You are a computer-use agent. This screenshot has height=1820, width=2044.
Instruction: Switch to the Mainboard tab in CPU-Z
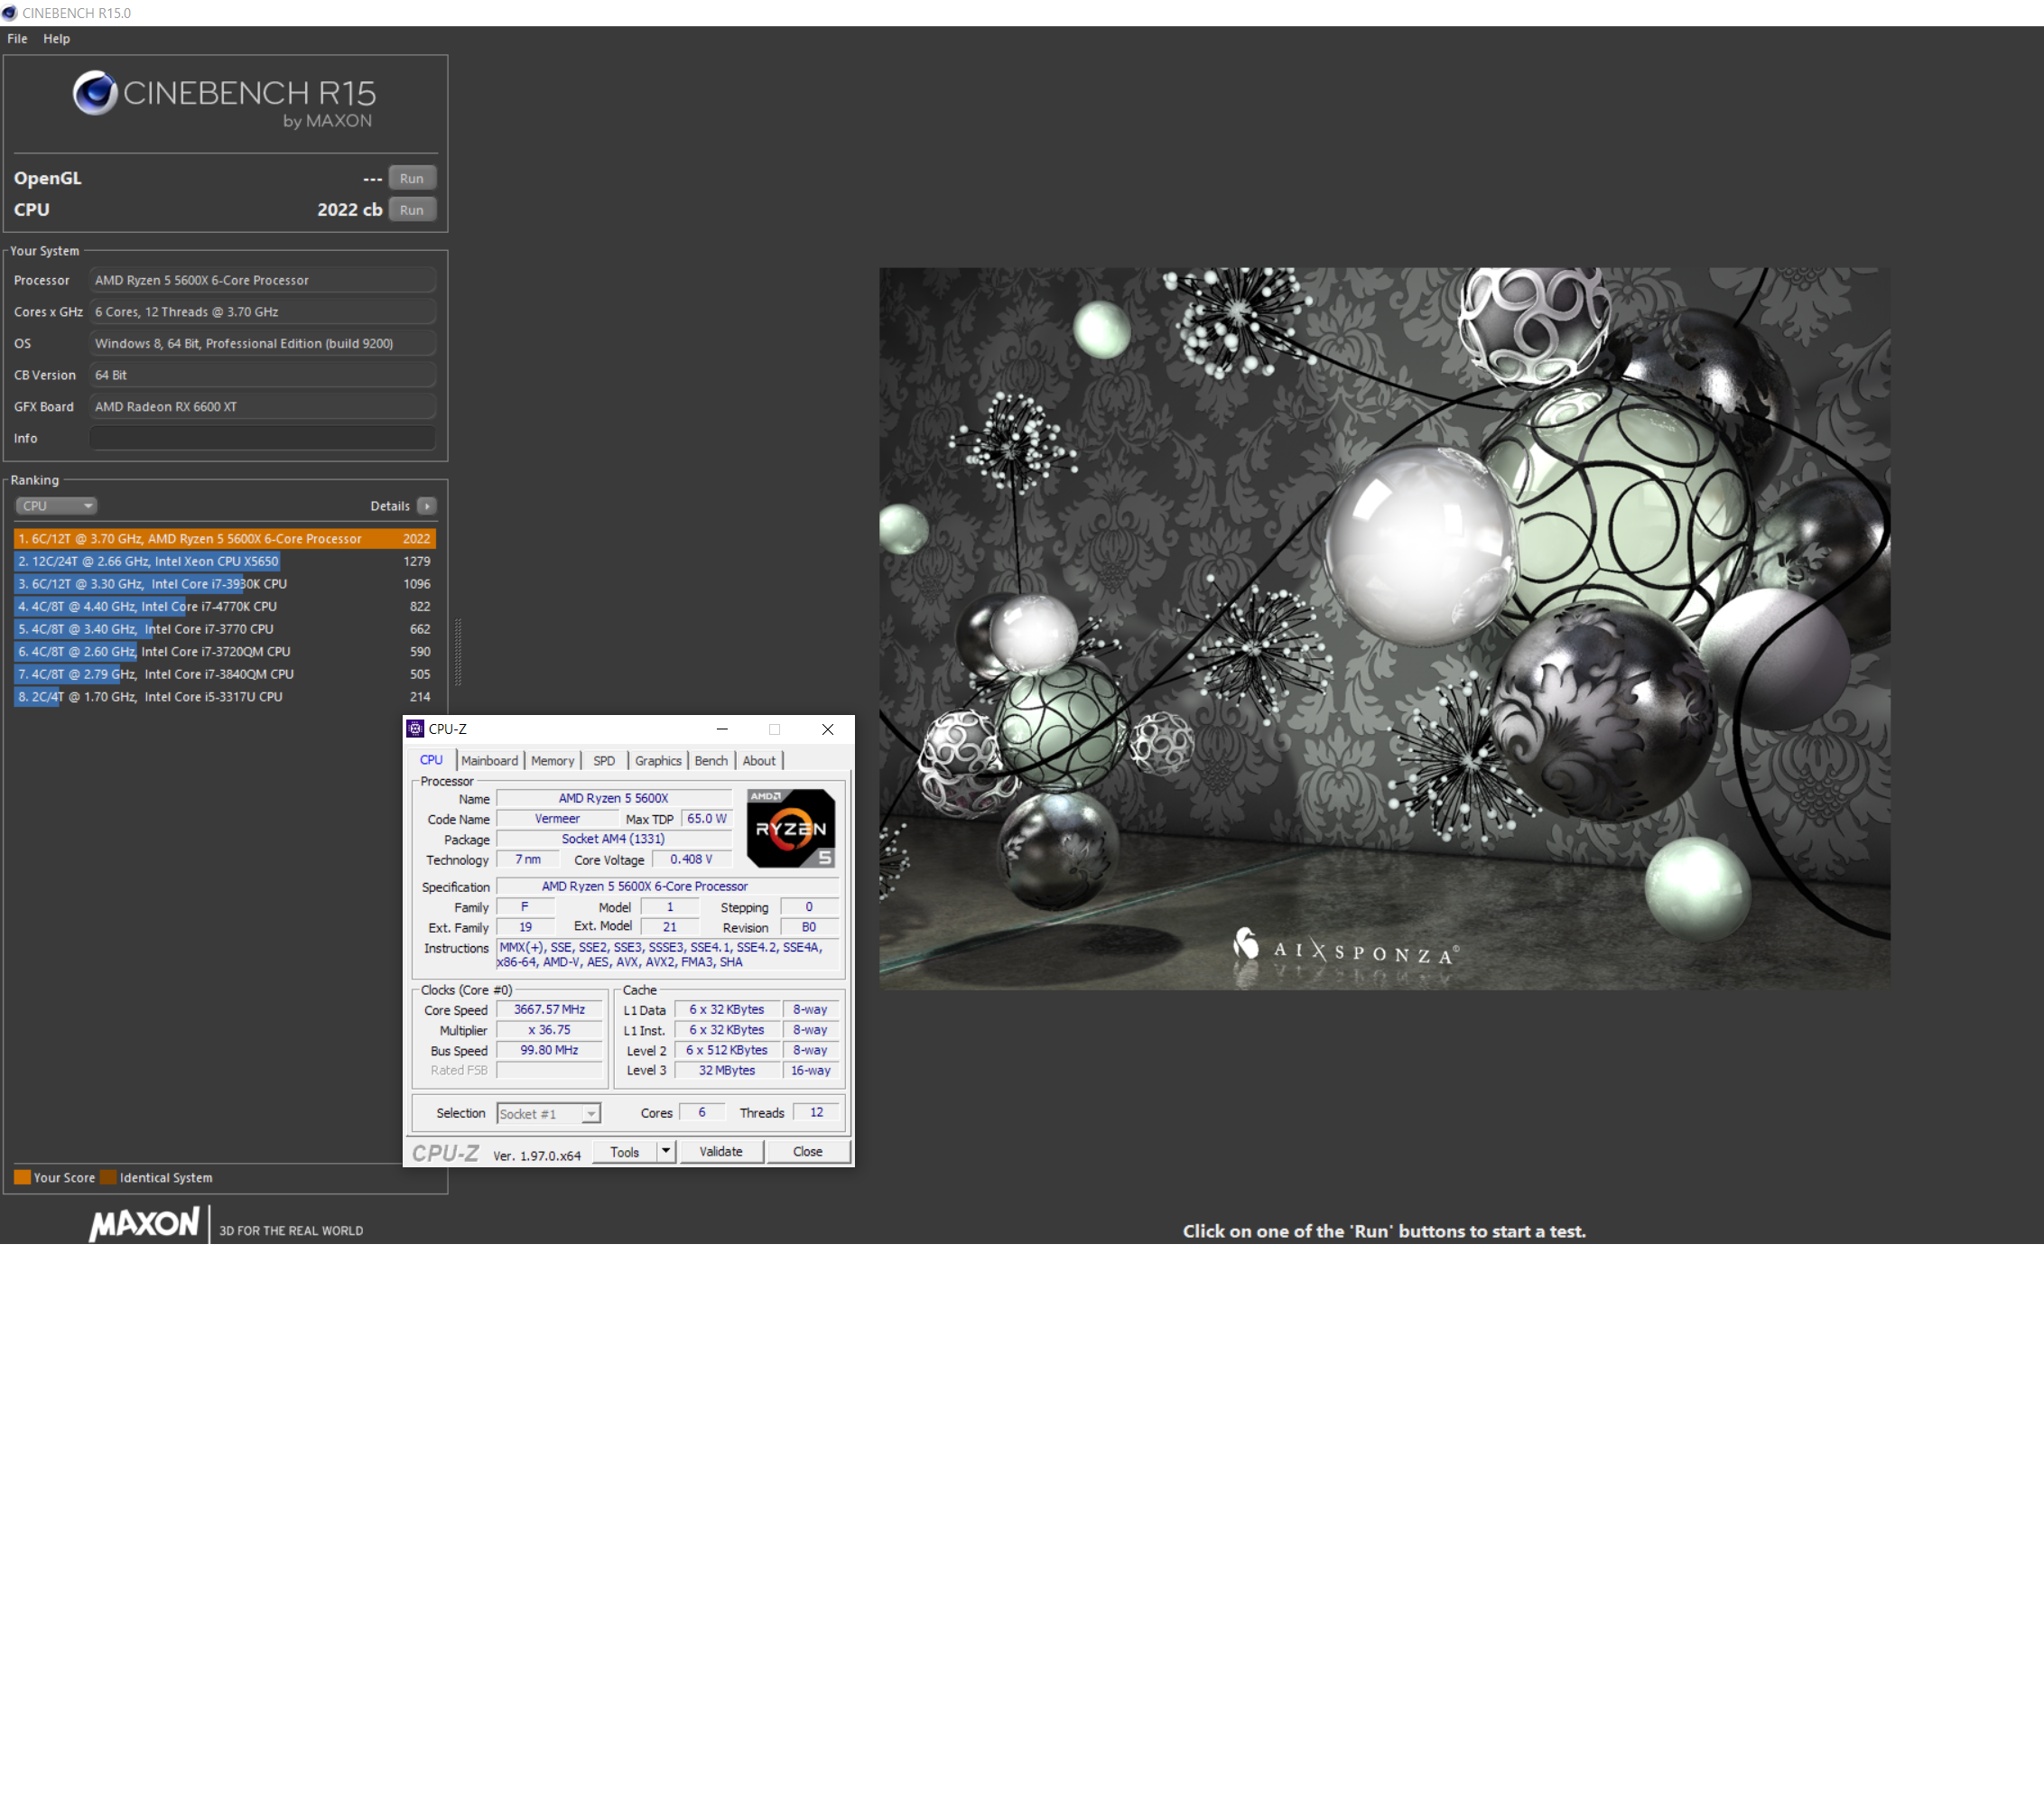coord(490,761)
